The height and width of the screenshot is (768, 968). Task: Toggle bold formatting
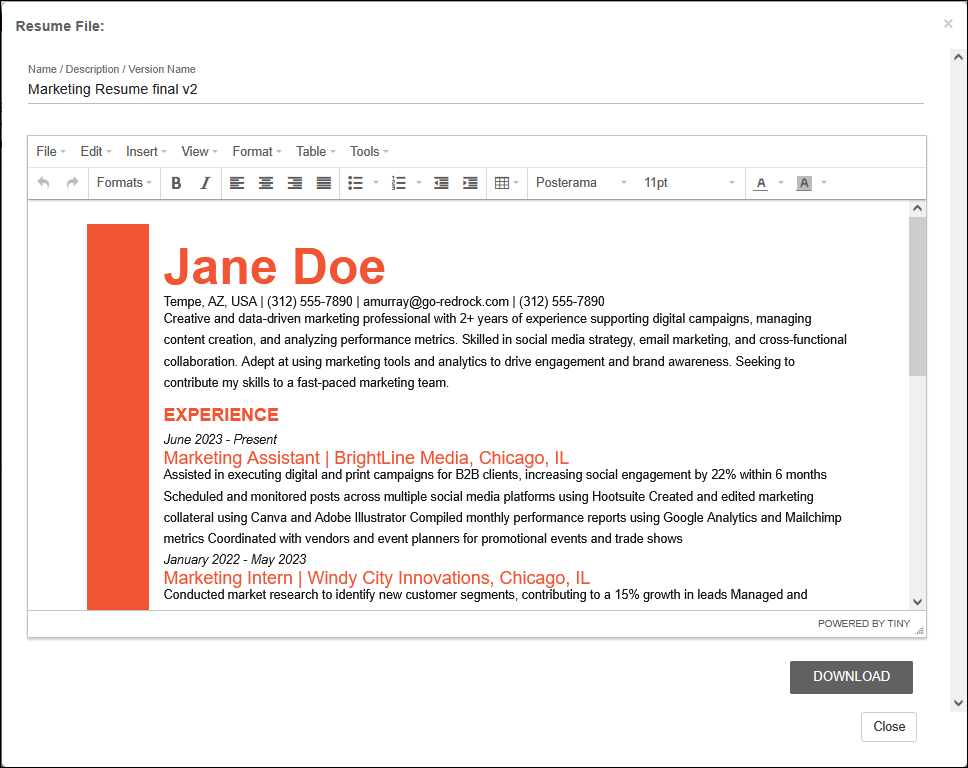coord(176,183)
